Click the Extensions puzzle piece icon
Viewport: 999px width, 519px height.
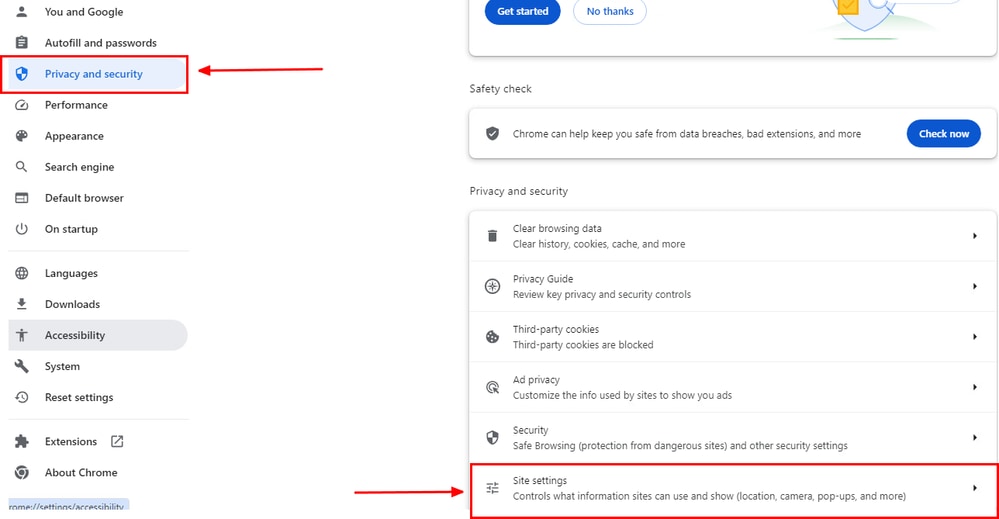point(22,441)
